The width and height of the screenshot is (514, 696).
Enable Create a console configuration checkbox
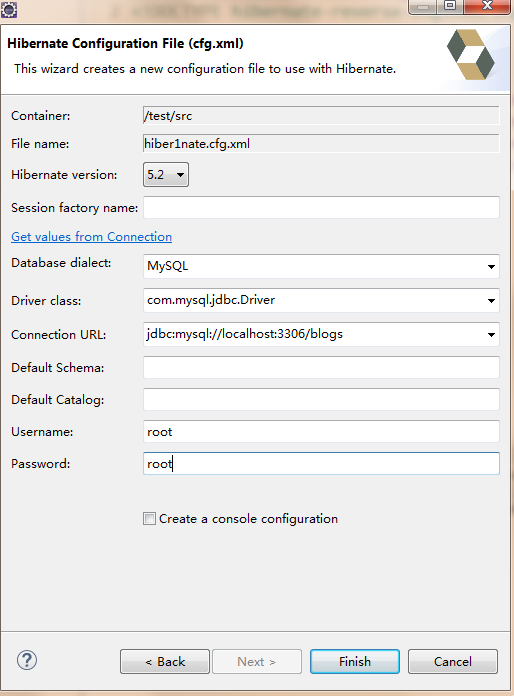click(149, 518)
